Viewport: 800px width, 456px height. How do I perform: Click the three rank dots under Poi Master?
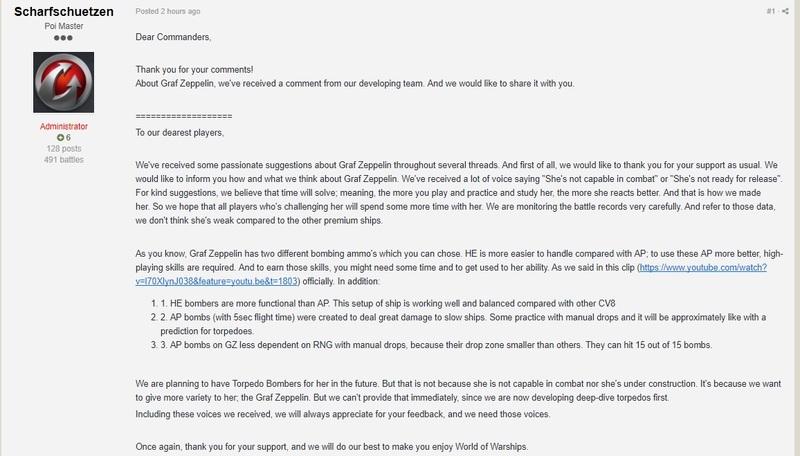[62, 37]
